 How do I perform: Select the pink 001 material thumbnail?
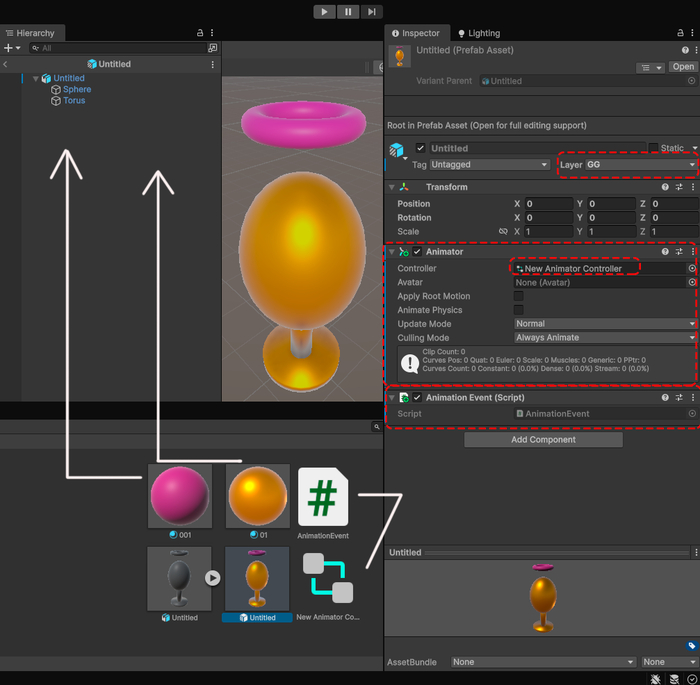179,496
